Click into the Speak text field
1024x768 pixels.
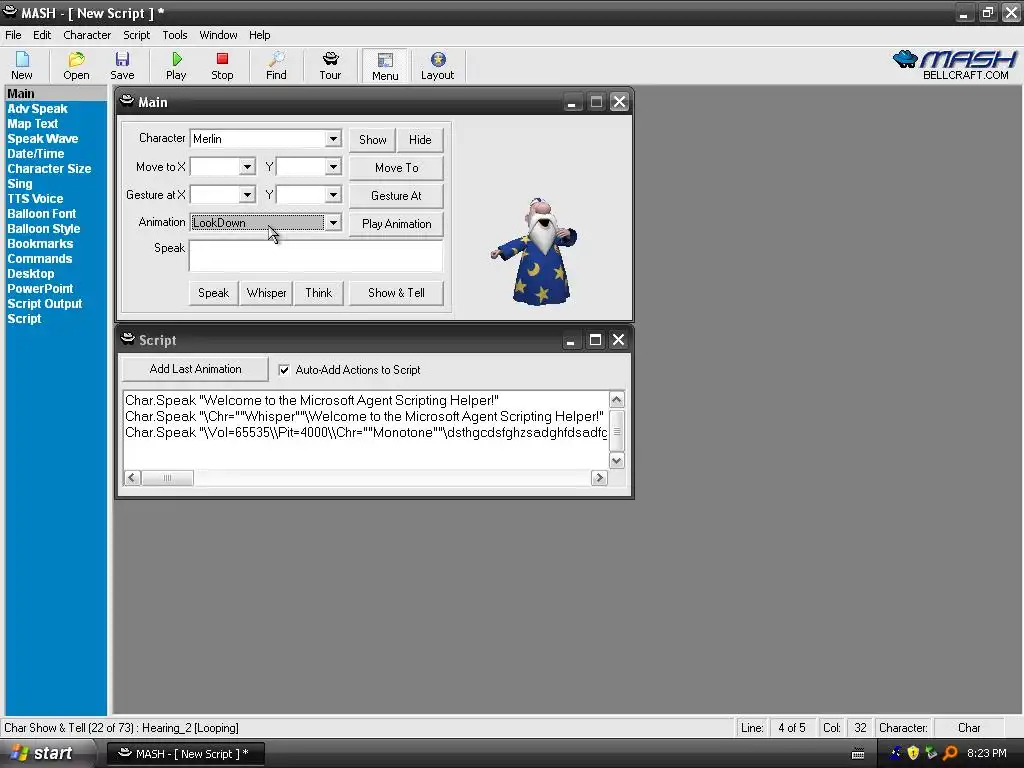[316, 256]
